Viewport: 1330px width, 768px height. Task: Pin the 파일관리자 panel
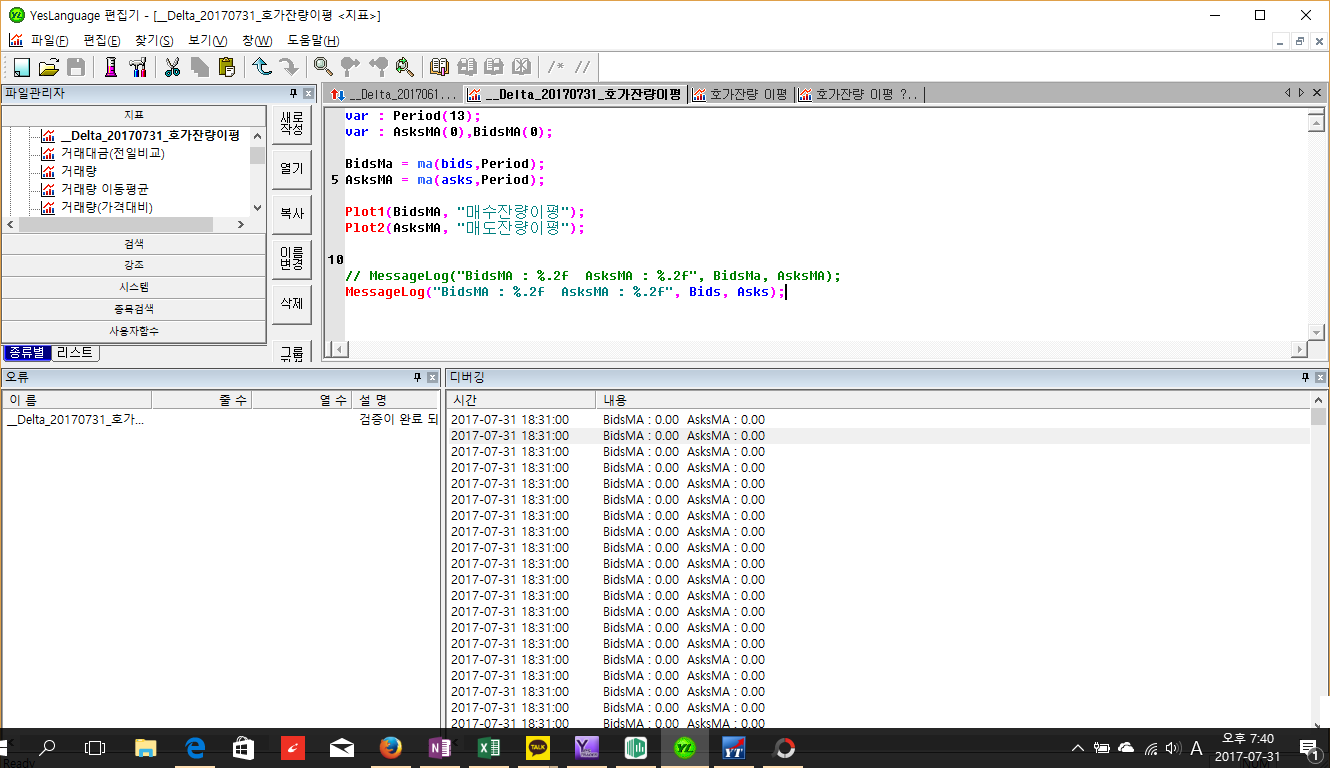[293, 94]
